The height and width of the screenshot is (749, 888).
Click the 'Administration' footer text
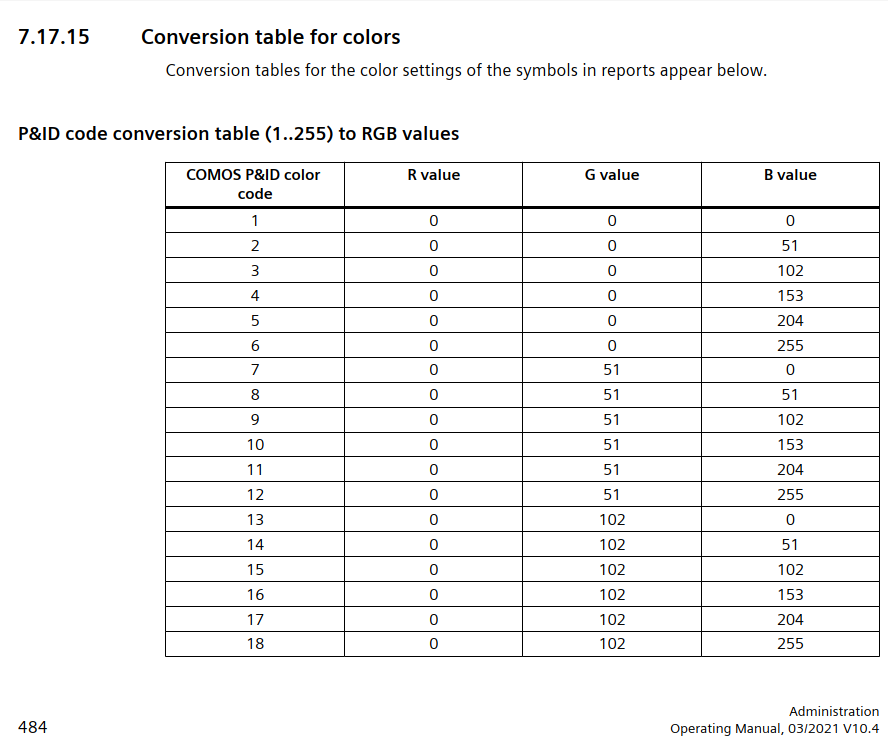[x=834, y=712]
